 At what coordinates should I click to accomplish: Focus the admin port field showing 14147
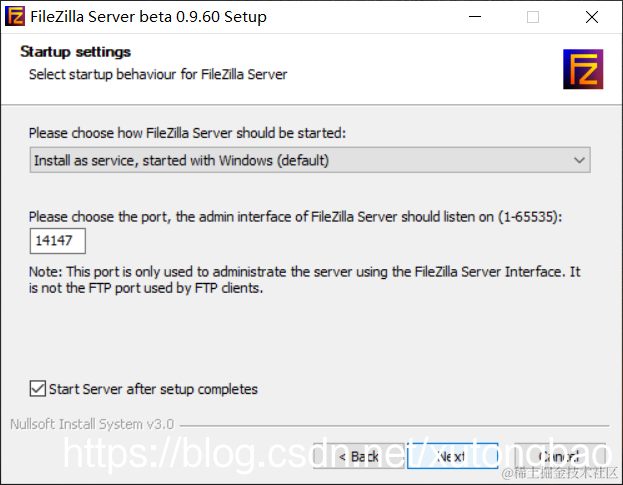tap(58, 241)
